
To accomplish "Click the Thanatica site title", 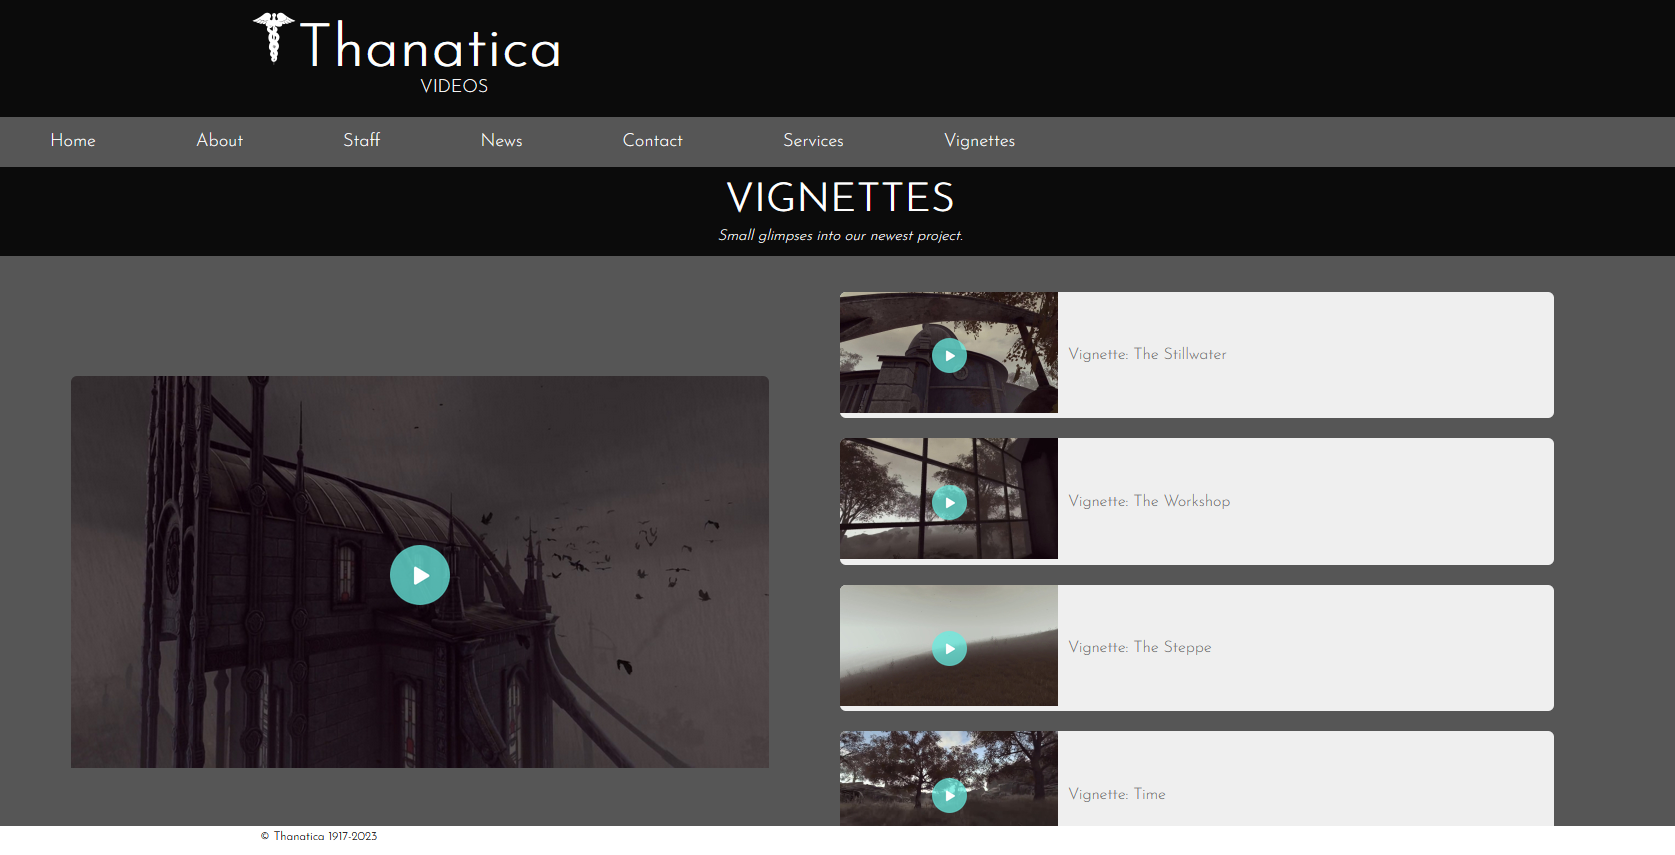I will click(x=430, y=46).
